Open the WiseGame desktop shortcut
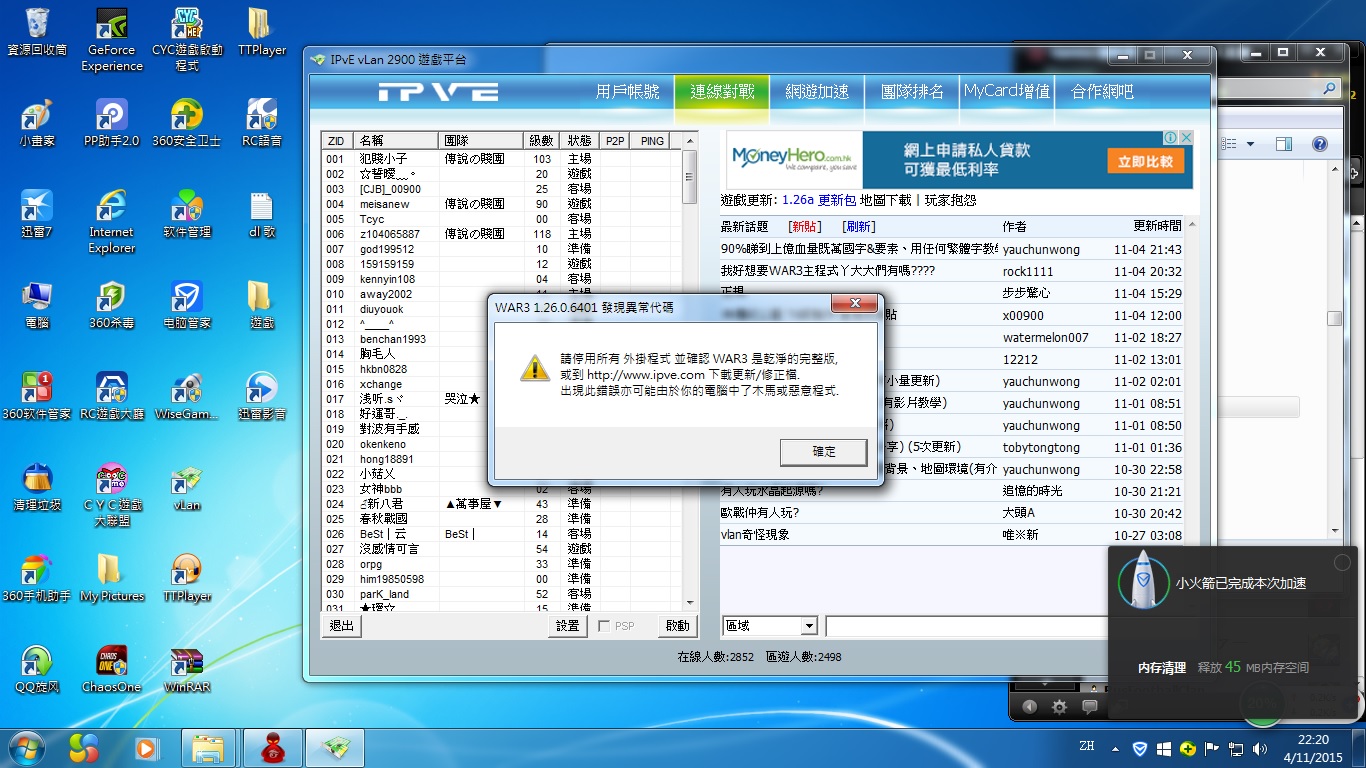The width and height of the screenshot is (1366, 768). click(186, 390)
